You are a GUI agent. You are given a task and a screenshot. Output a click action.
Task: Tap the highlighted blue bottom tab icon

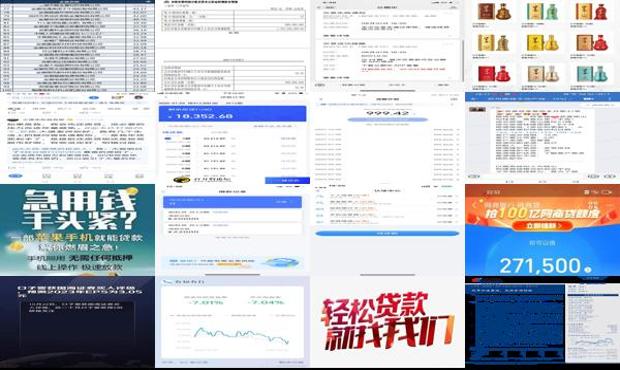15,176
